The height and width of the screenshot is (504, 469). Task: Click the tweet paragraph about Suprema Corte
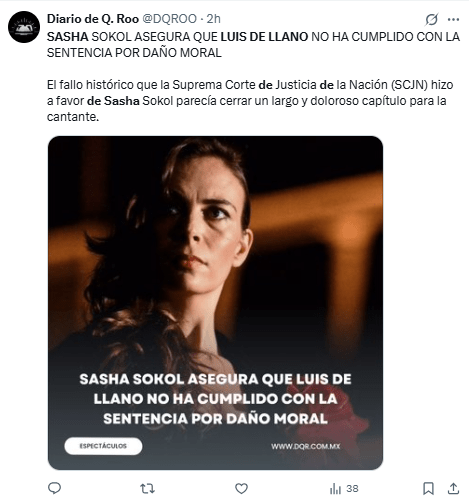click(x=250, y=101)
